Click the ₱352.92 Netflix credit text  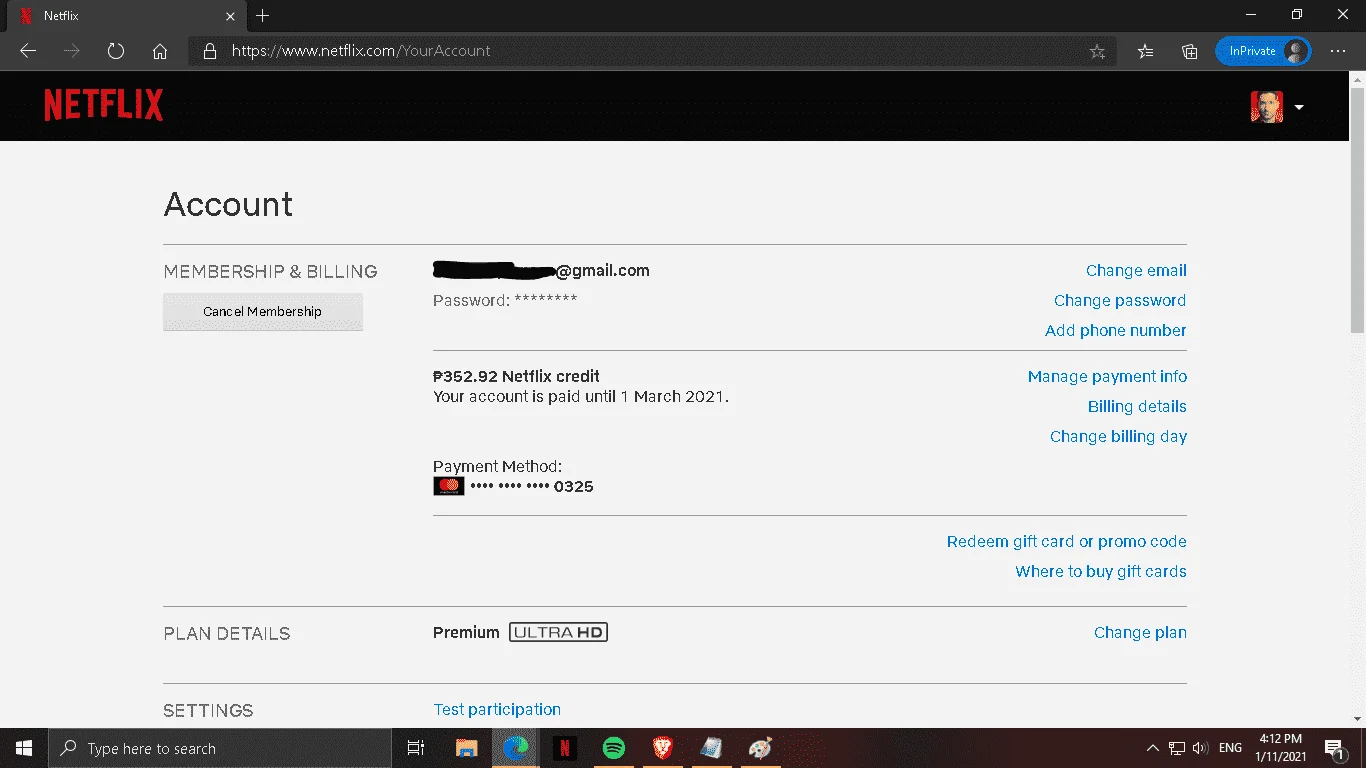516,376
